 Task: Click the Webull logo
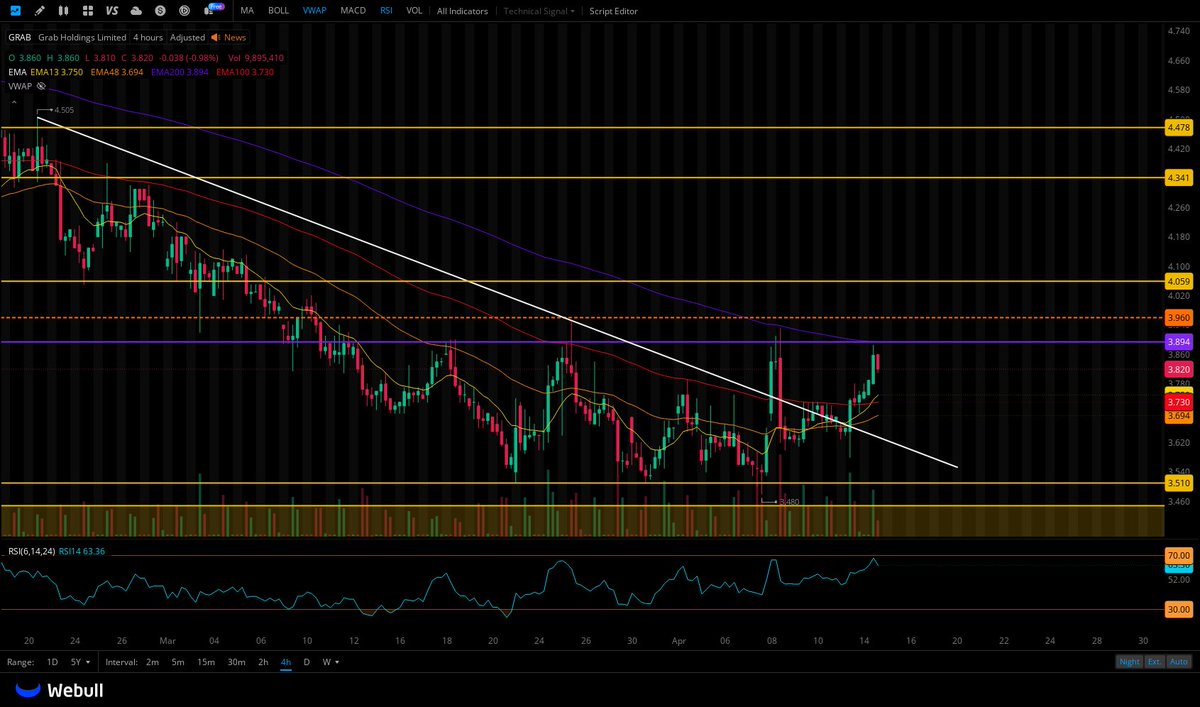coord(59,689)
